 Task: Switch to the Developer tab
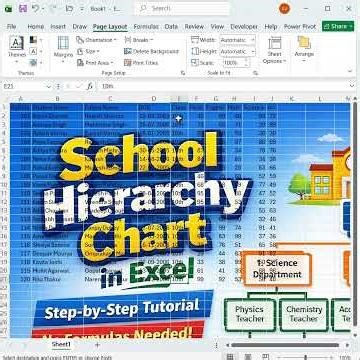[244, 26]
